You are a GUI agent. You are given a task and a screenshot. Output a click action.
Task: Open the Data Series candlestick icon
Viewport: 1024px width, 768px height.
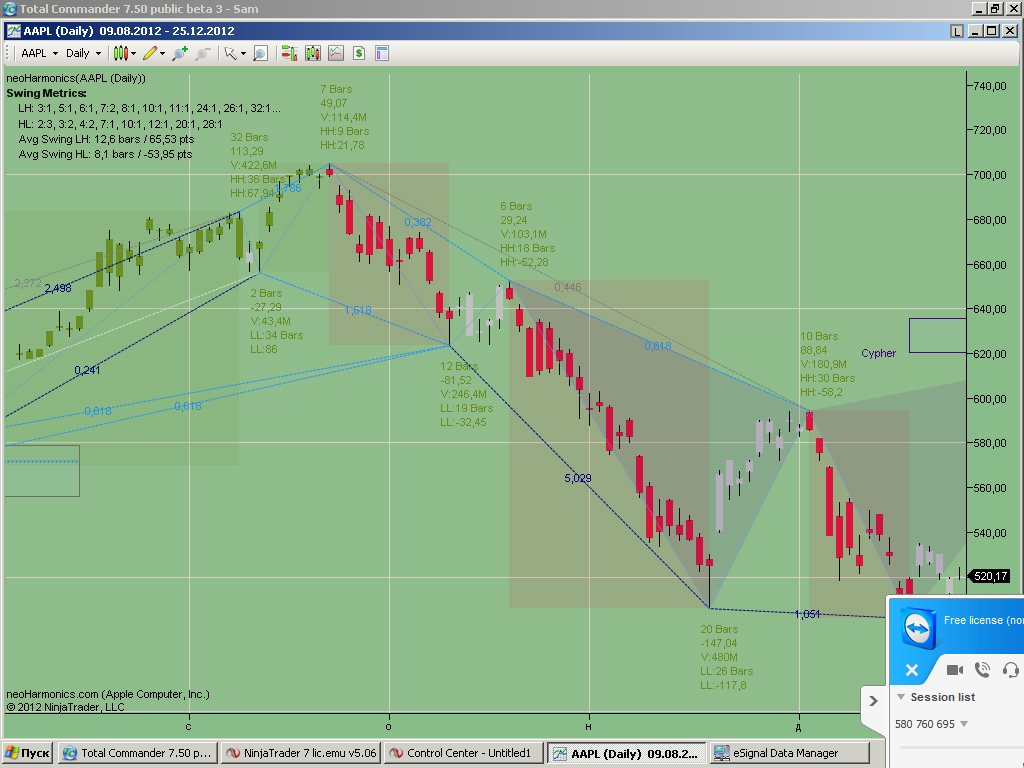(312, 53)
